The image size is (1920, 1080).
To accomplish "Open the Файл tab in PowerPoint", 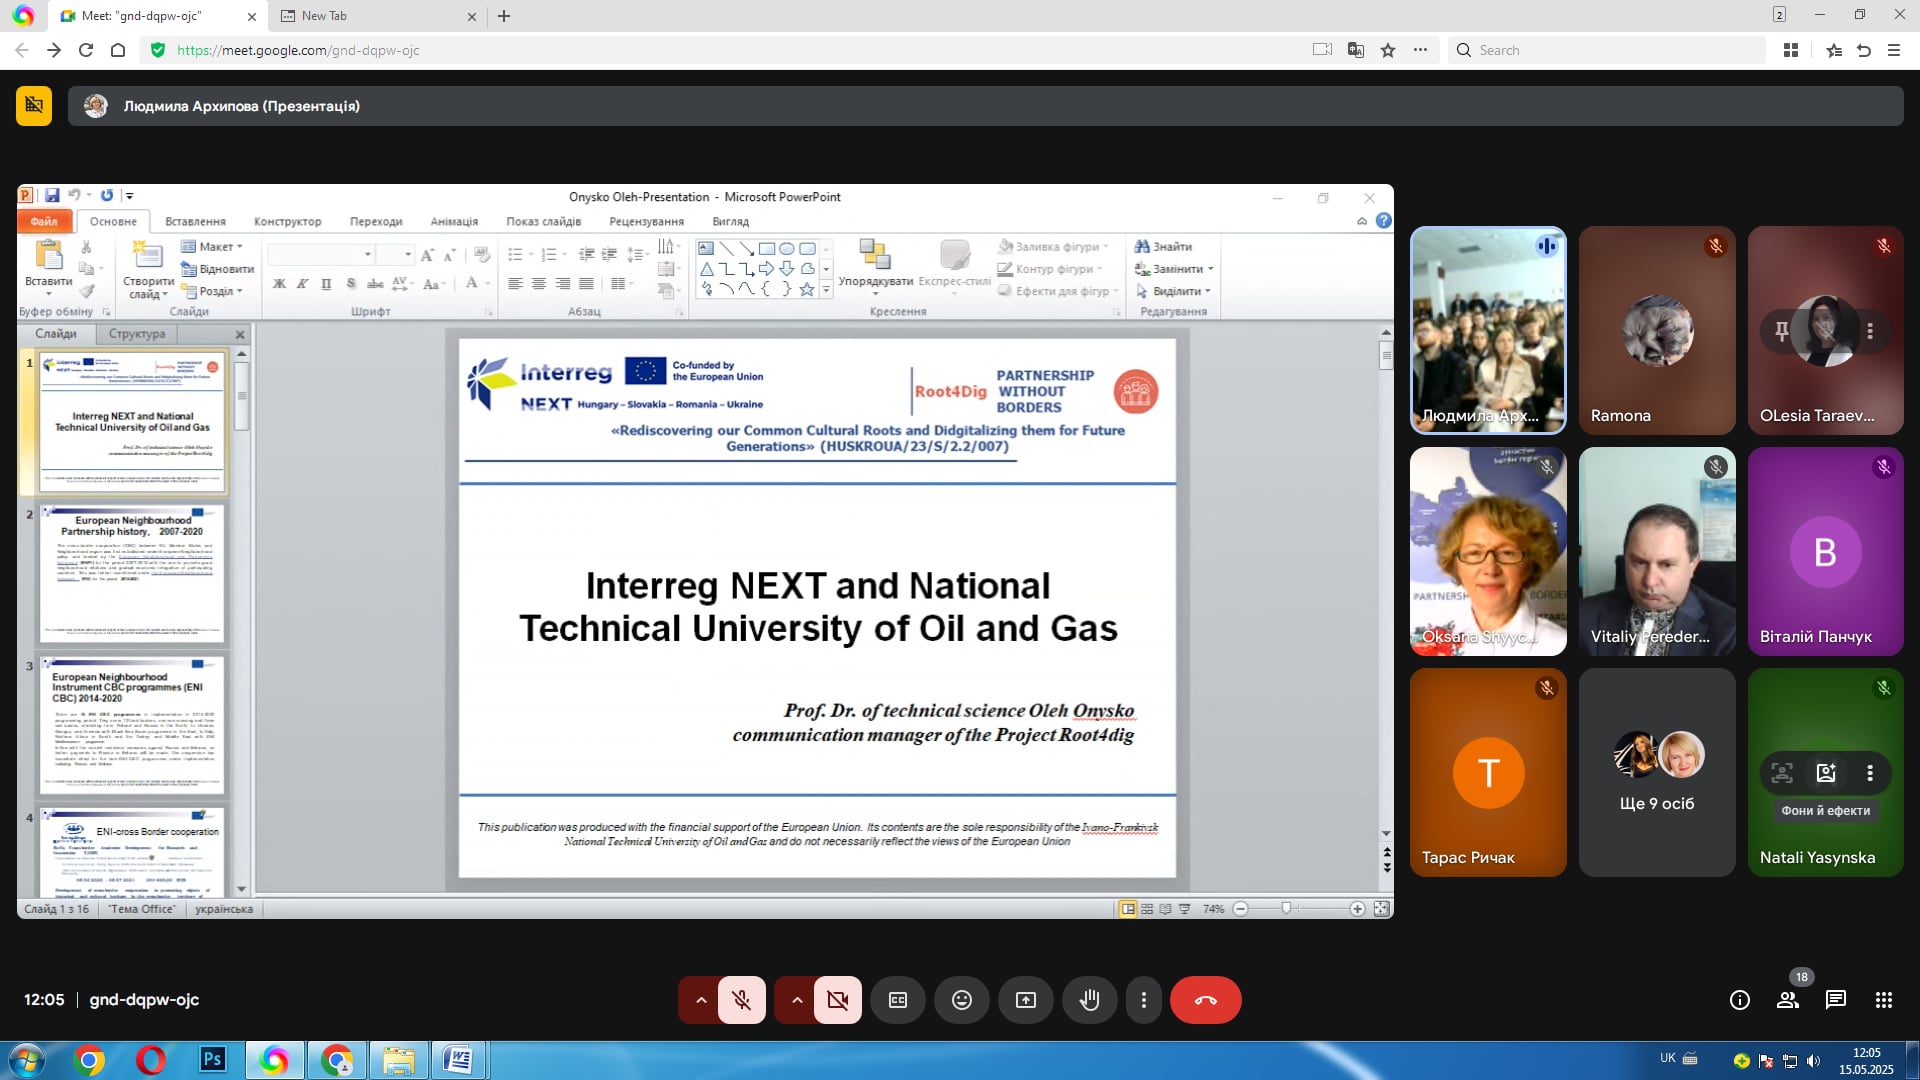I will (x=44, y=221).
